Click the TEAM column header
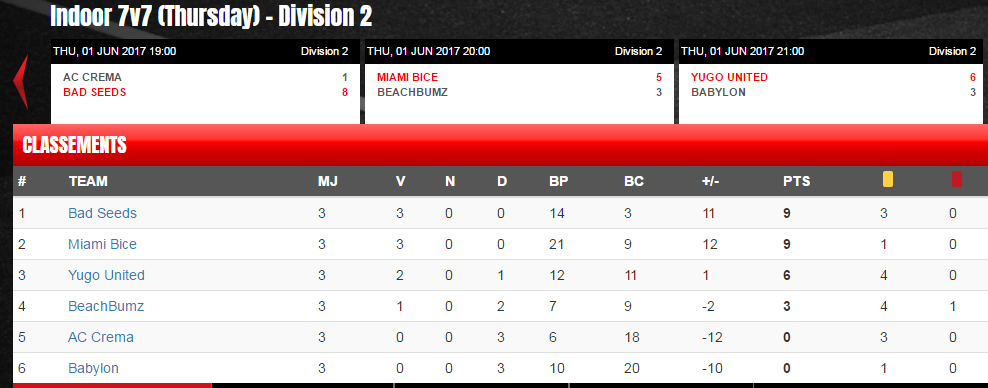 (88, 181)
